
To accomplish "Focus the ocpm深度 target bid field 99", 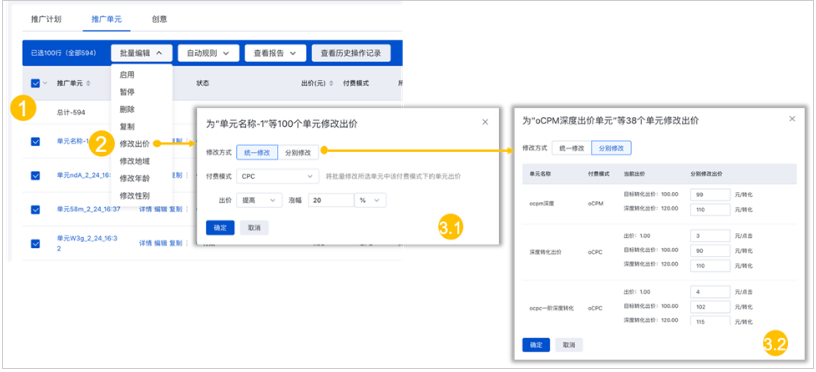I will (x=710, y=195).
